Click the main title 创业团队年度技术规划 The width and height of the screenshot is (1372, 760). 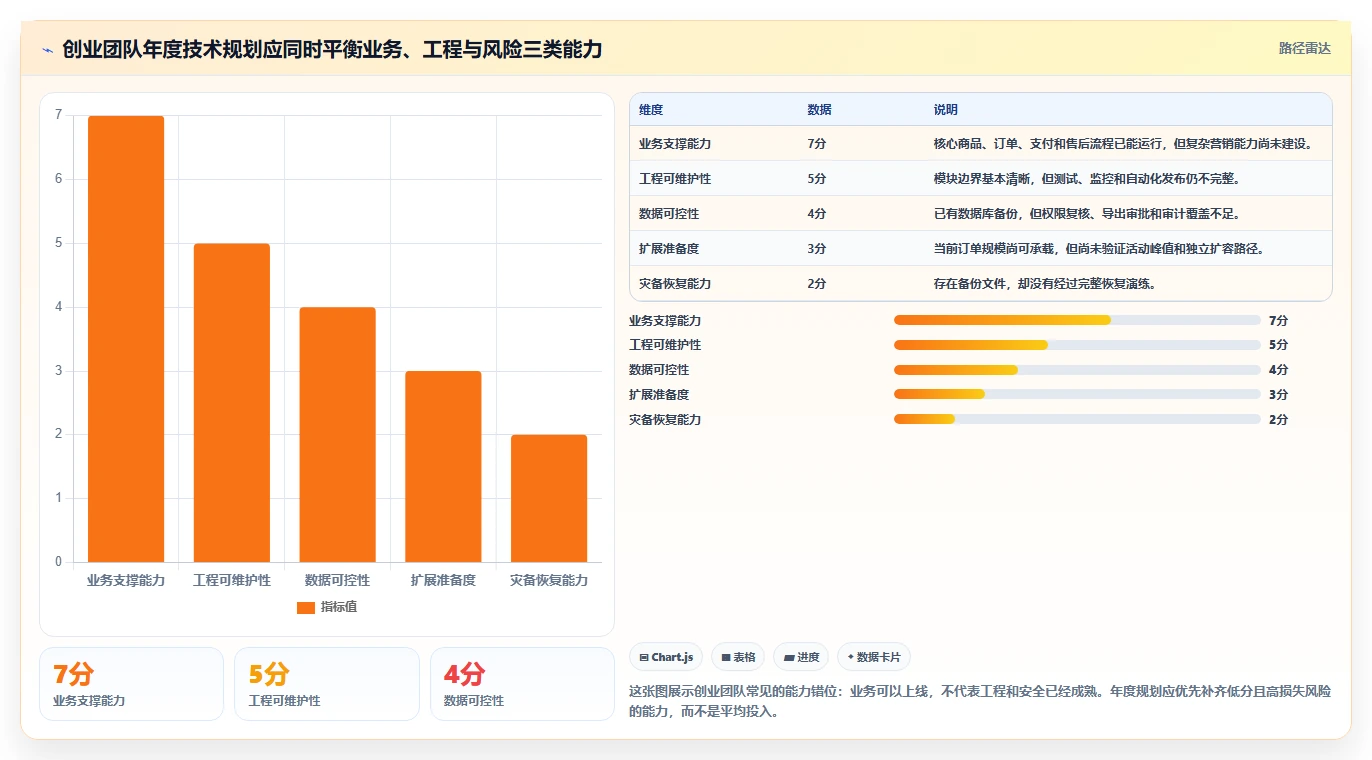332,49
